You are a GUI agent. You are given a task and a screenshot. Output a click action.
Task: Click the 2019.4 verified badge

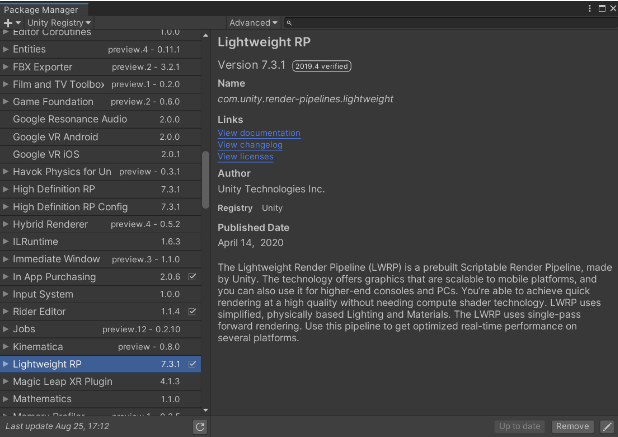[x=322, y=66]
